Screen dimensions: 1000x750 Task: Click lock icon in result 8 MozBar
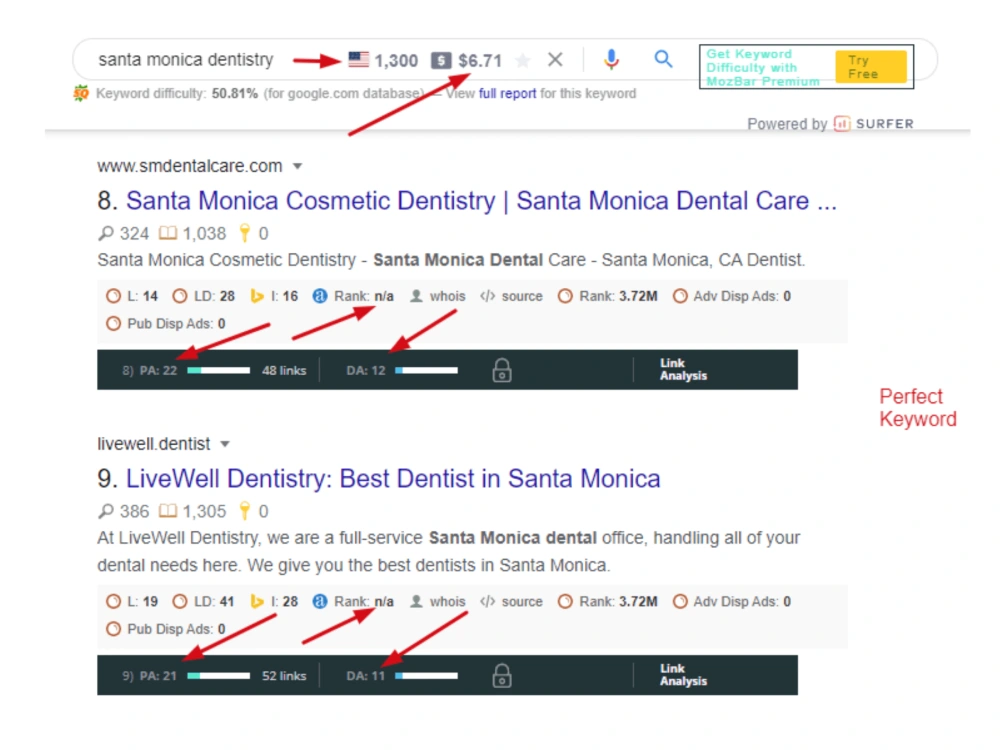point(502,370)
